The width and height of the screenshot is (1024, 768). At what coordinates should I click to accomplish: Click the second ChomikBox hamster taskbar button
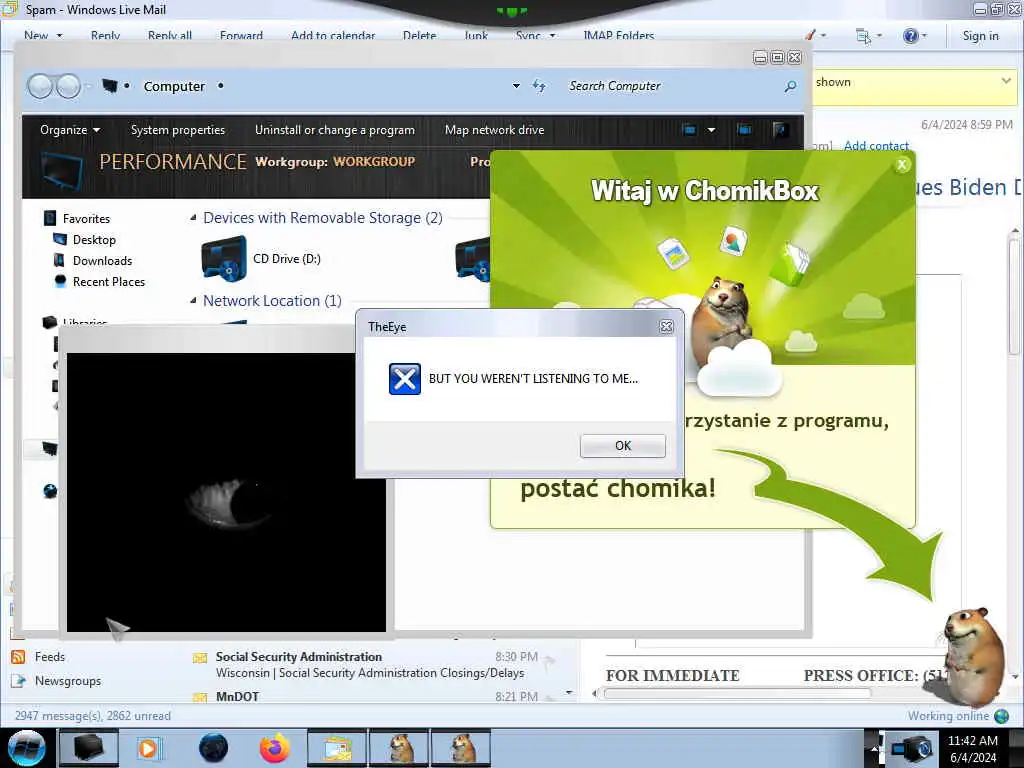(461, 748)
